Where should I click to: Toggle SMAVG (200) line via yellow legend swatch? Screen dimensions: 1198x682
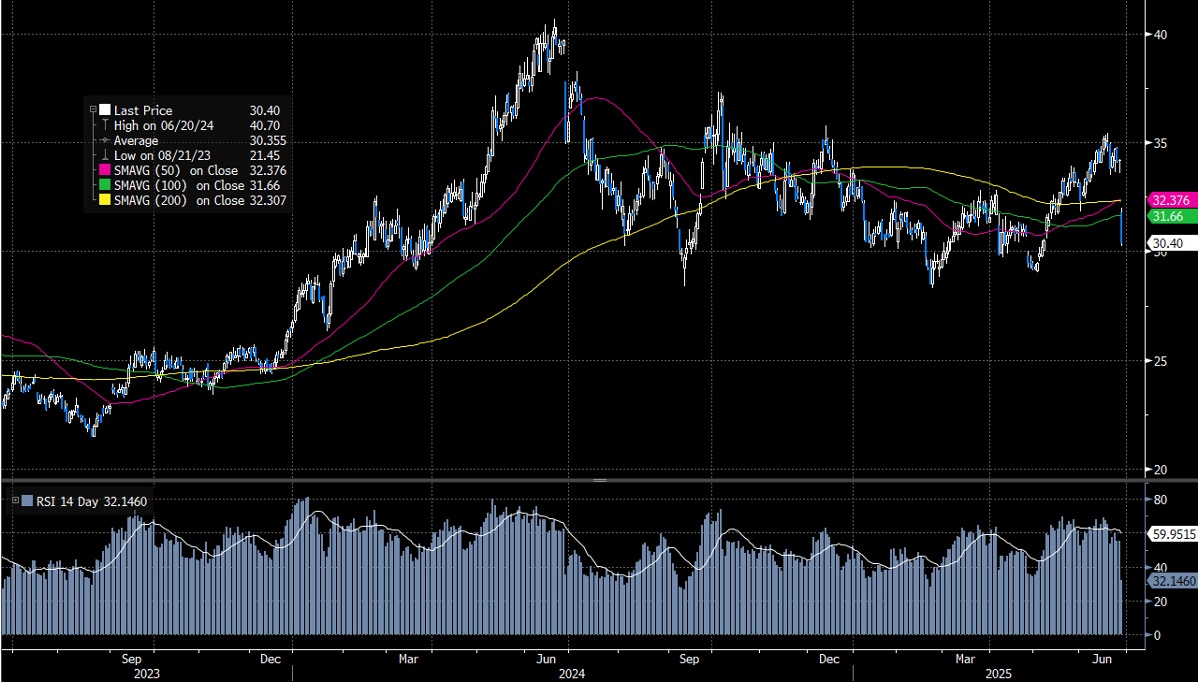click(x=104, y=198)
